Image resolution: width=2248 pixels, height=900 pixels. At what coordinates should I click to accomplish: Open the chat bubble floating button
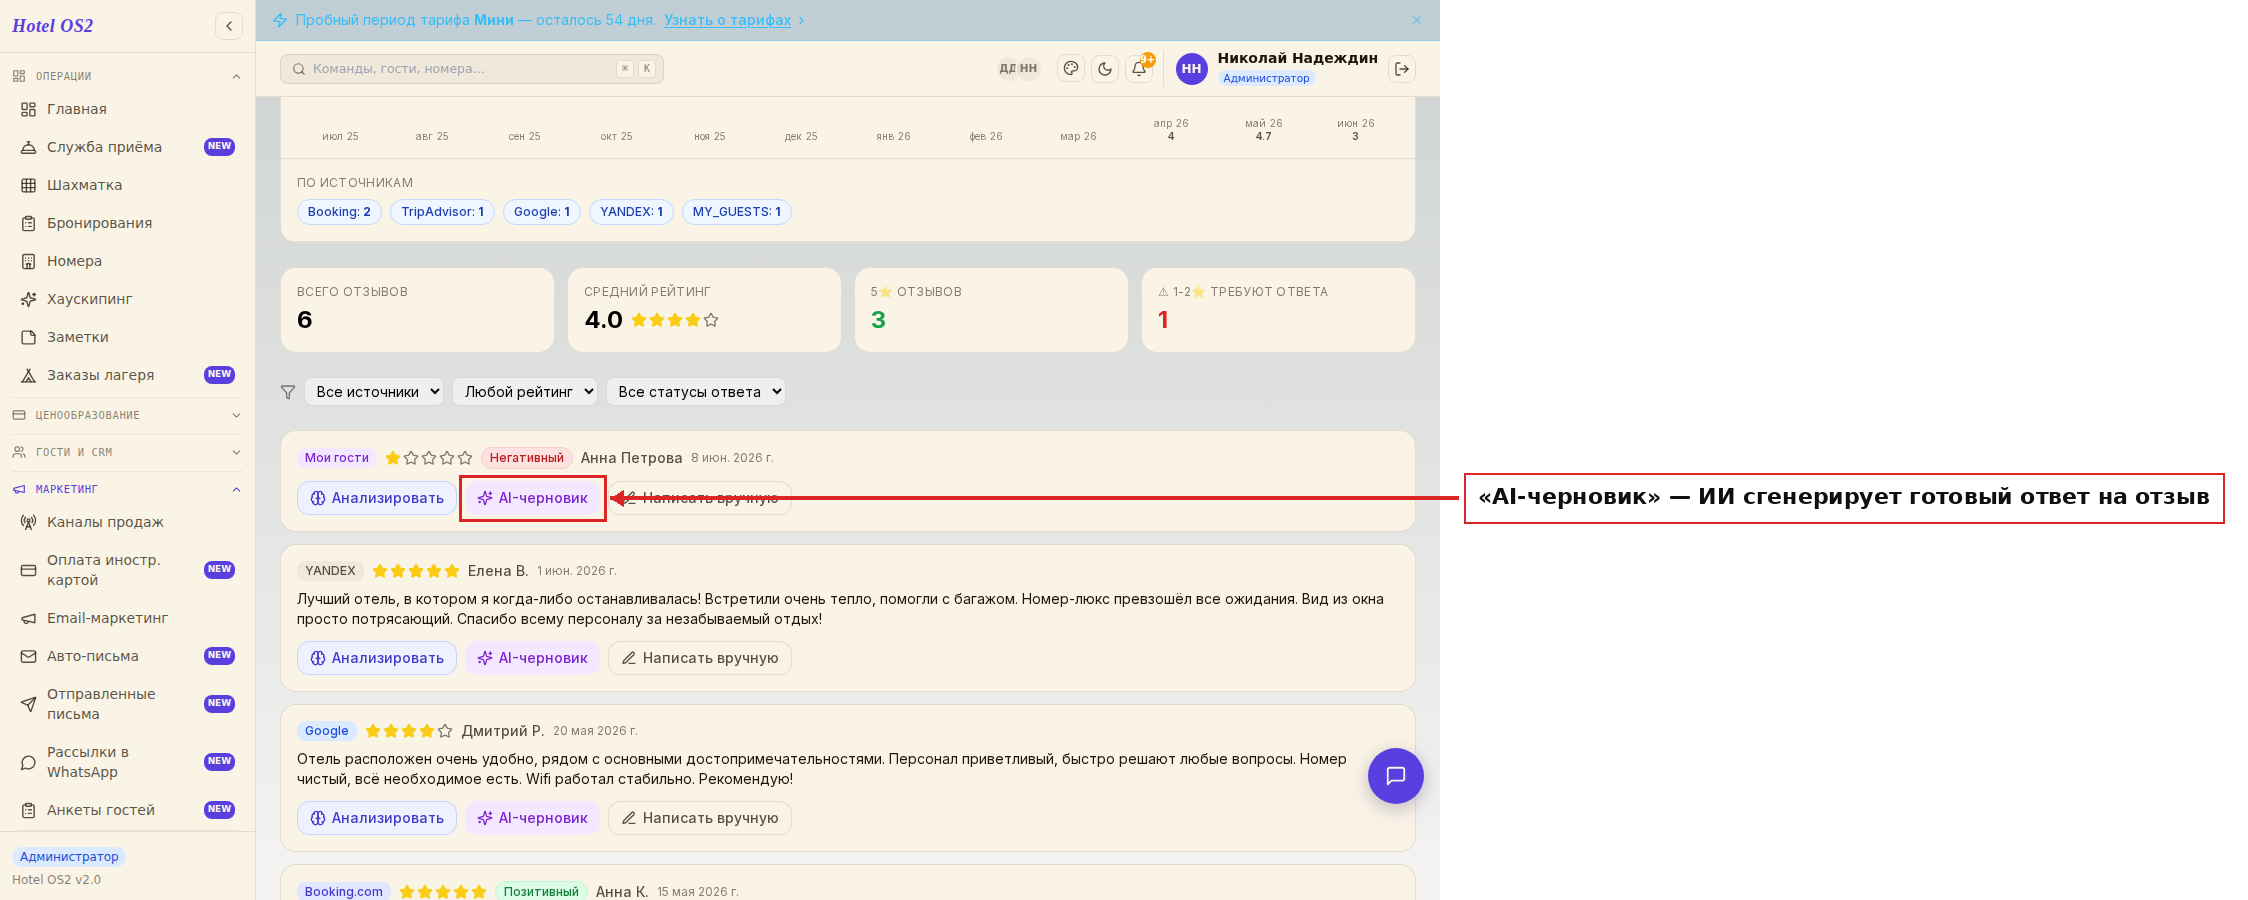click(1396, 776)
